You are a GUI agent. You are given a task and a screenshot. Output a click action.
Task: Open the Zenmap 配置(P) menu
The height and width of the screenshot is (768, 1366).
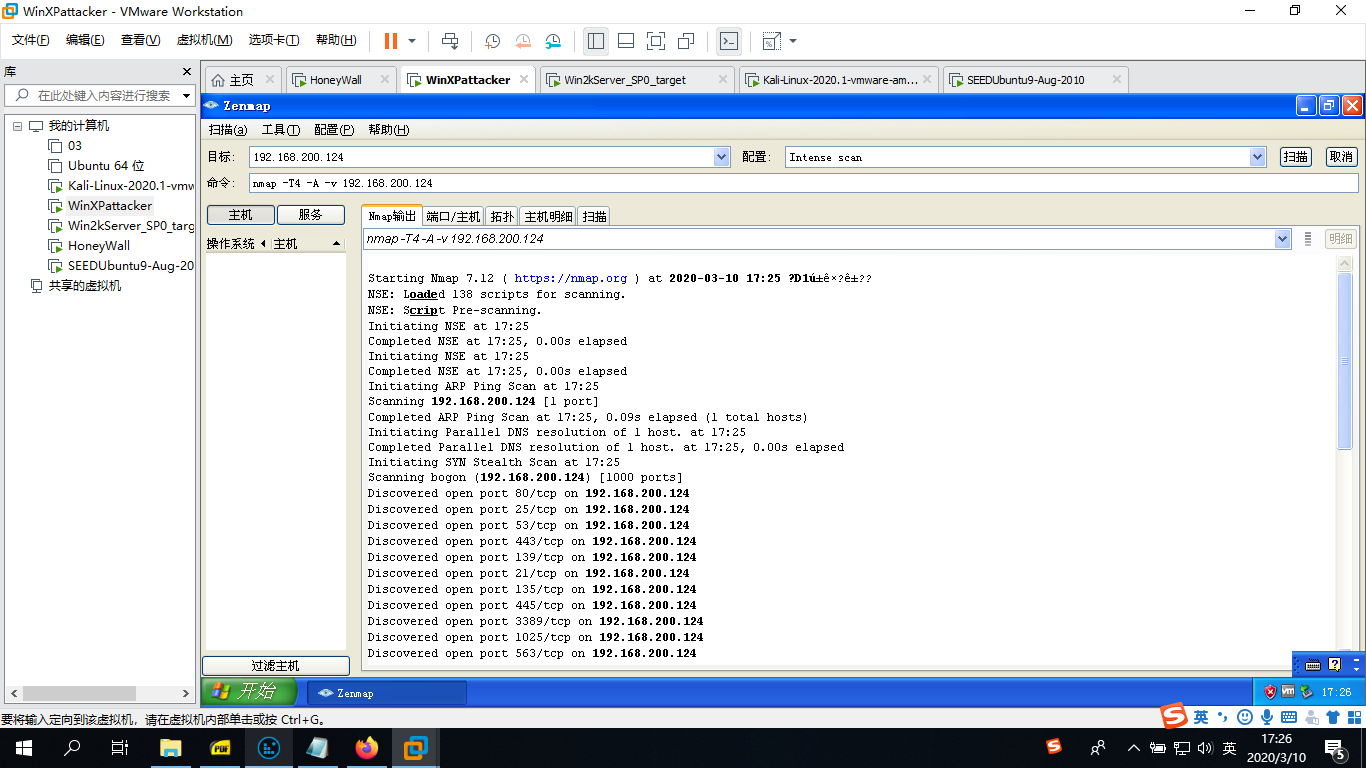pyautogui.click(x=333, y=130)
